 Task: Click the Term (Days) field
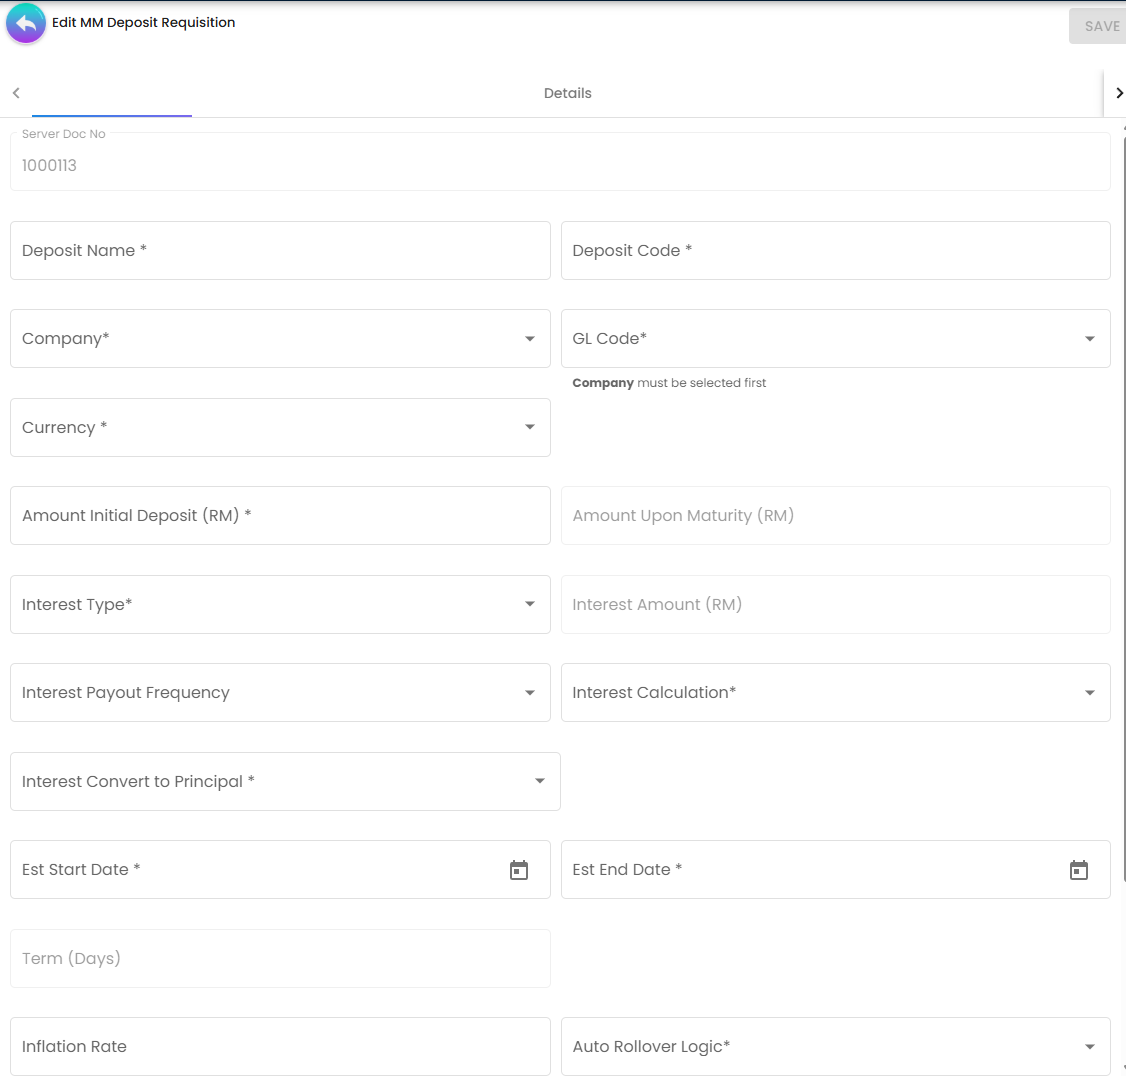tap(280, 959)
